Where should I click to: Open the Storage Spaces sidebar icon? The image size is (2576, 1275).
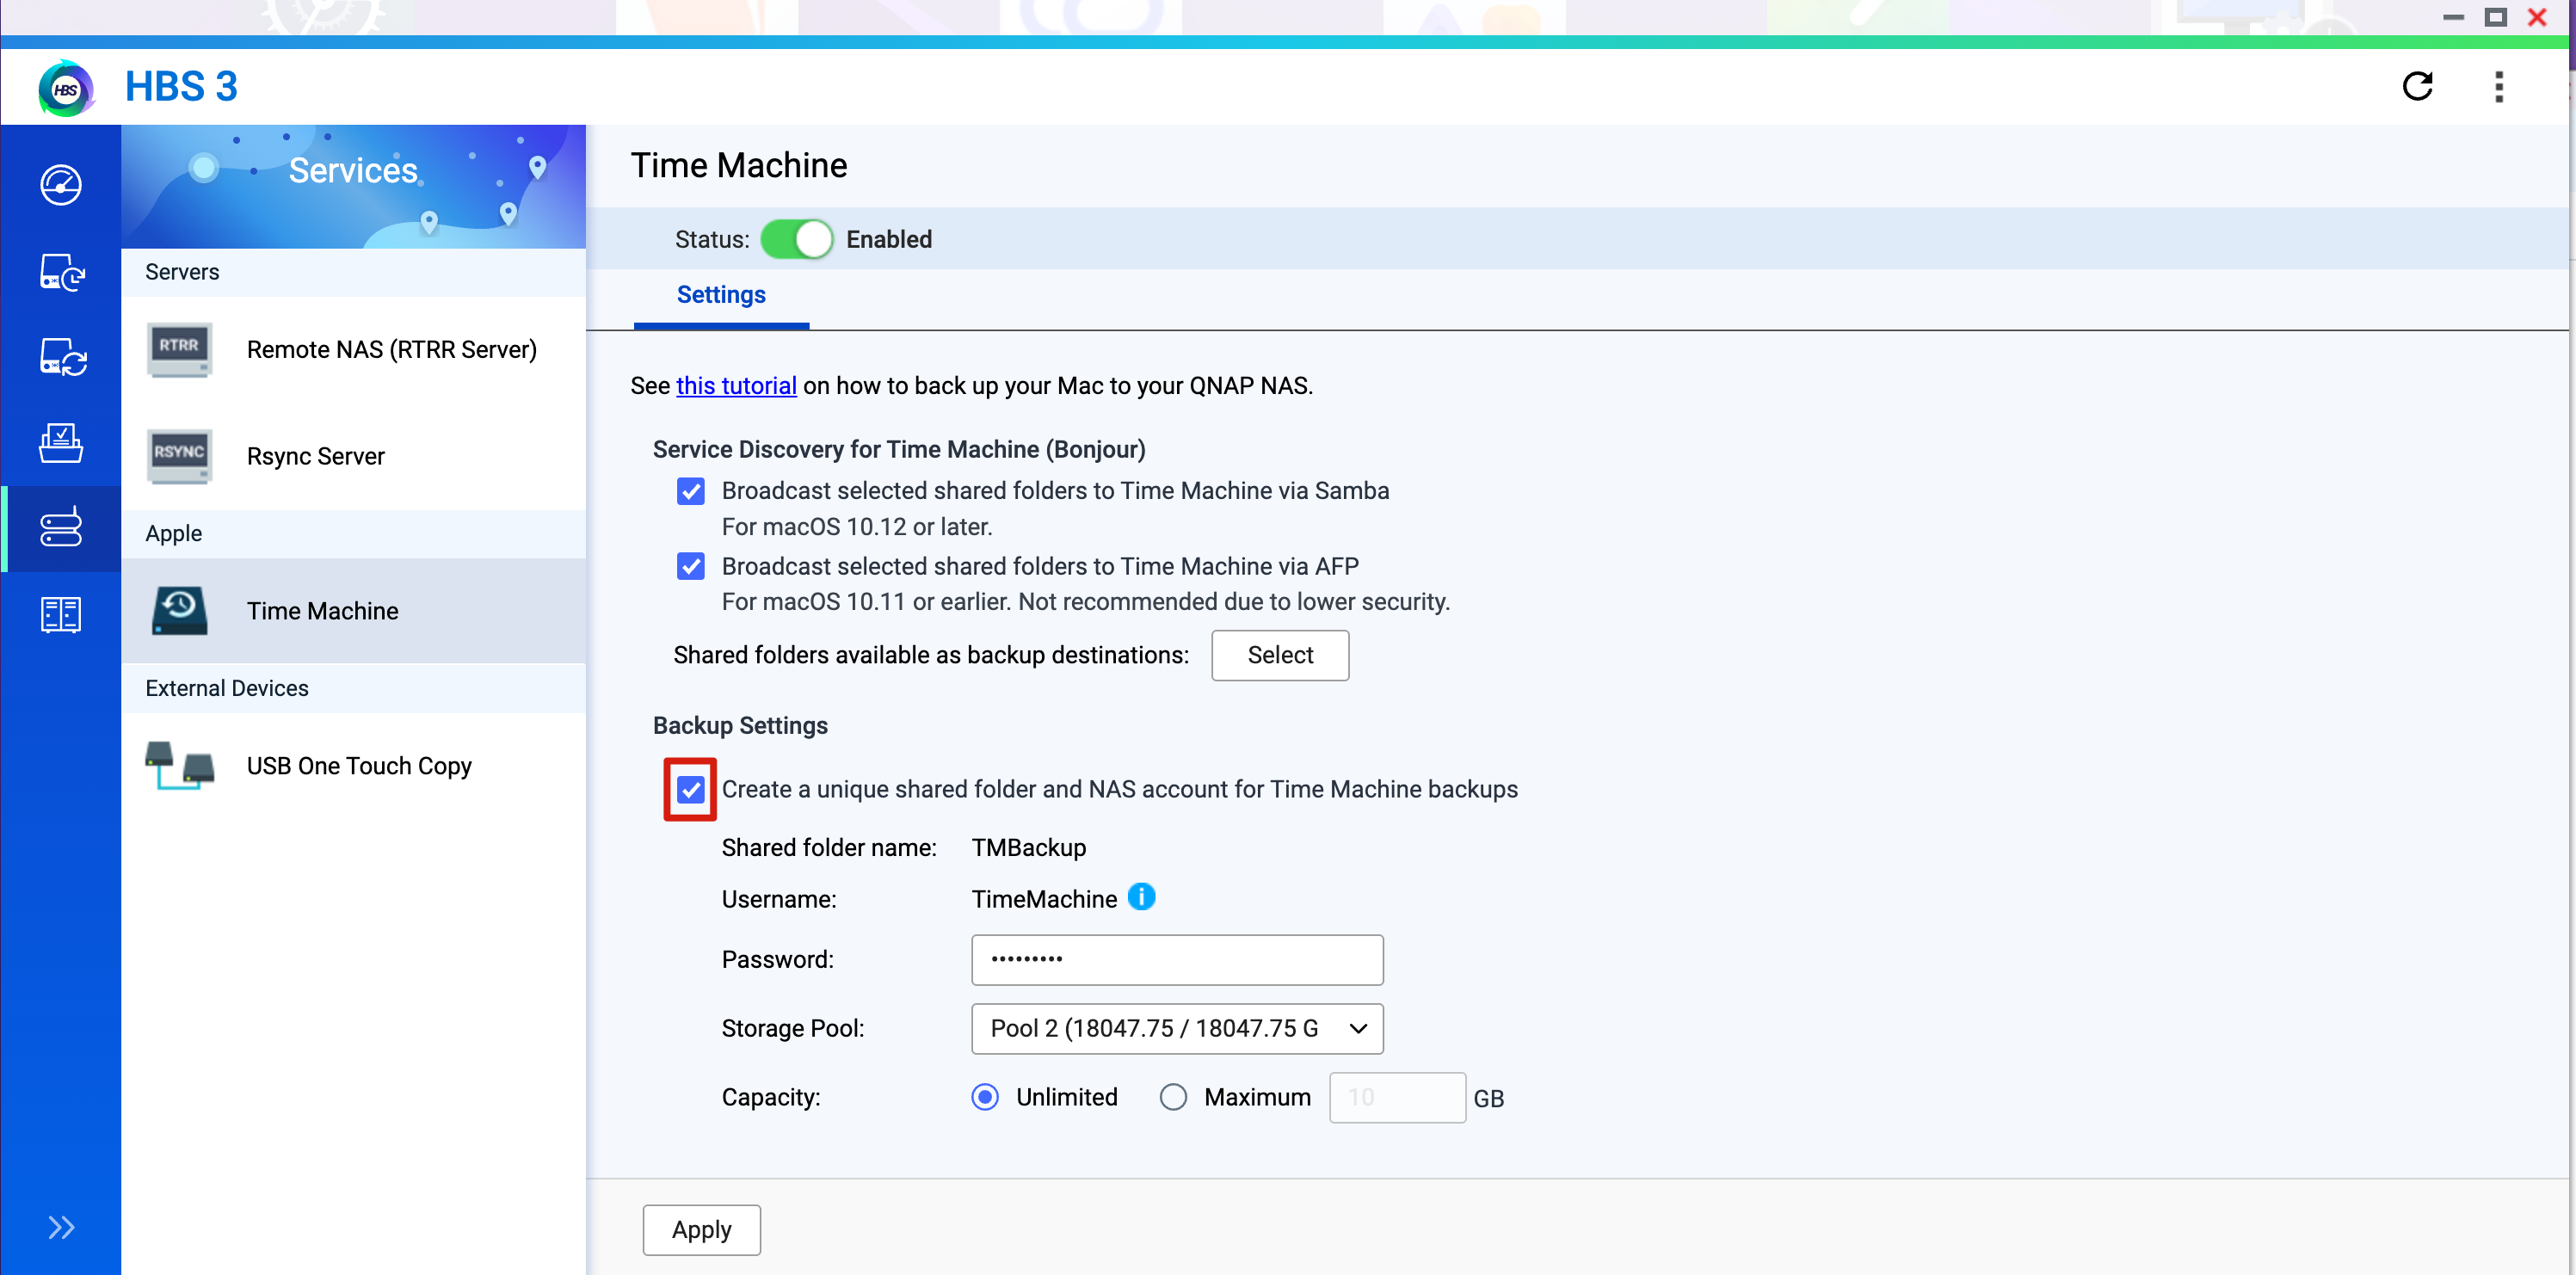coord(61,443)
